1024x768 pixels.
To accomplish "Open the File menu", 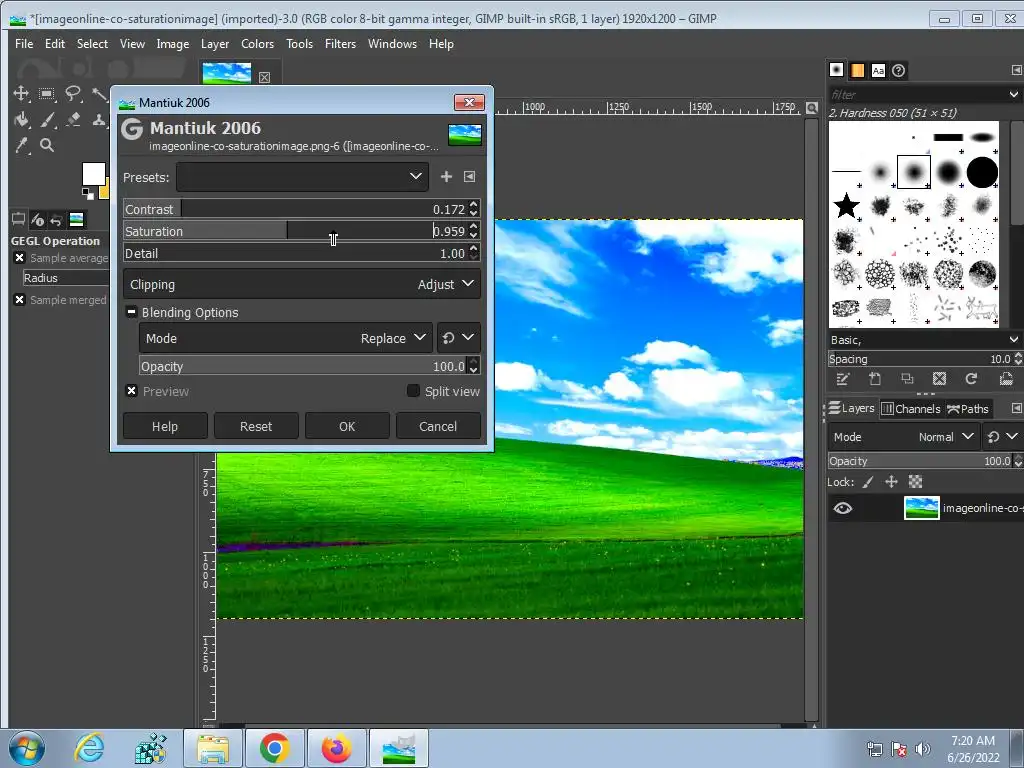I will [x=24, y=44].
